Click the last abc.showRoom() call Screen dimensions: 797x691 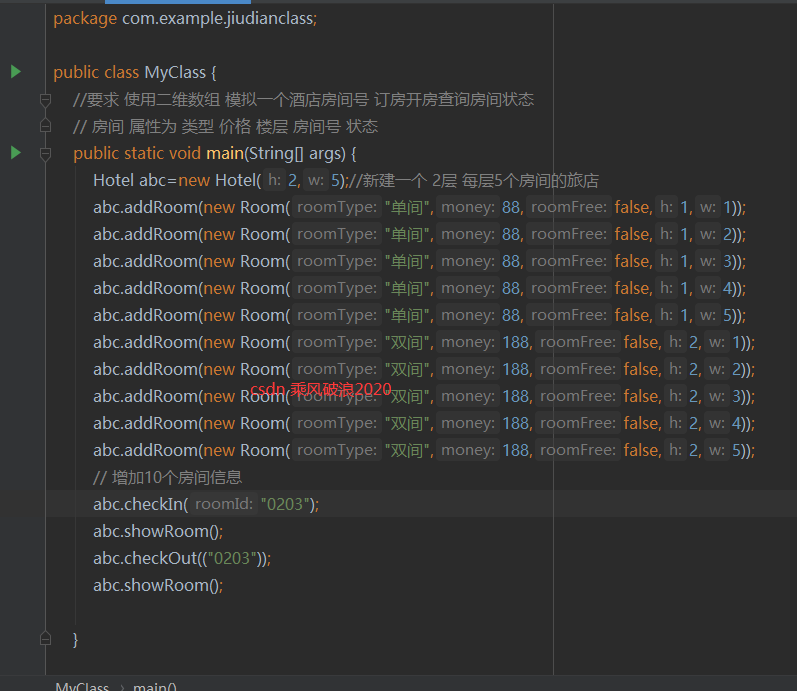click(x=158, y=585)
